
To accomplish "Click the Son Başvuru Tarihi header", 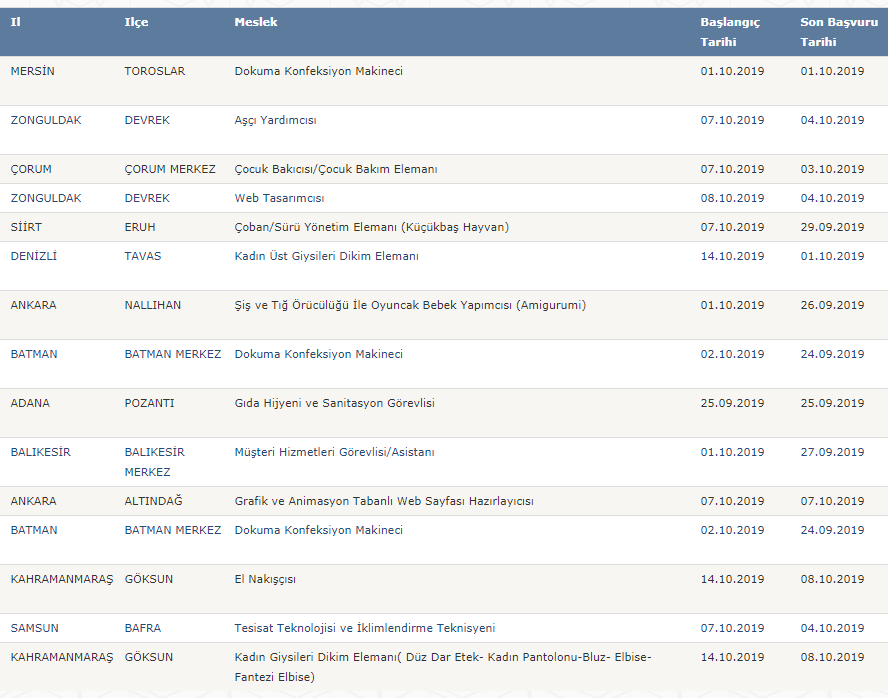I will point(839,32).
